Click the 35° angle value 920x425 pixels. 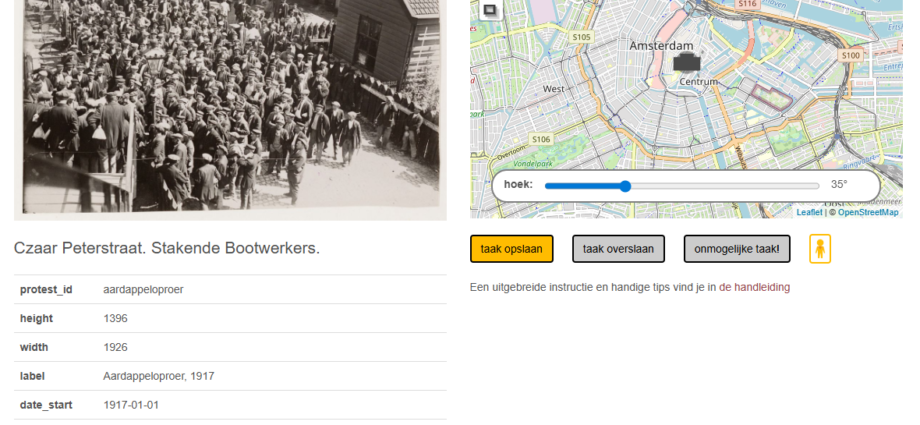[839, 184]
